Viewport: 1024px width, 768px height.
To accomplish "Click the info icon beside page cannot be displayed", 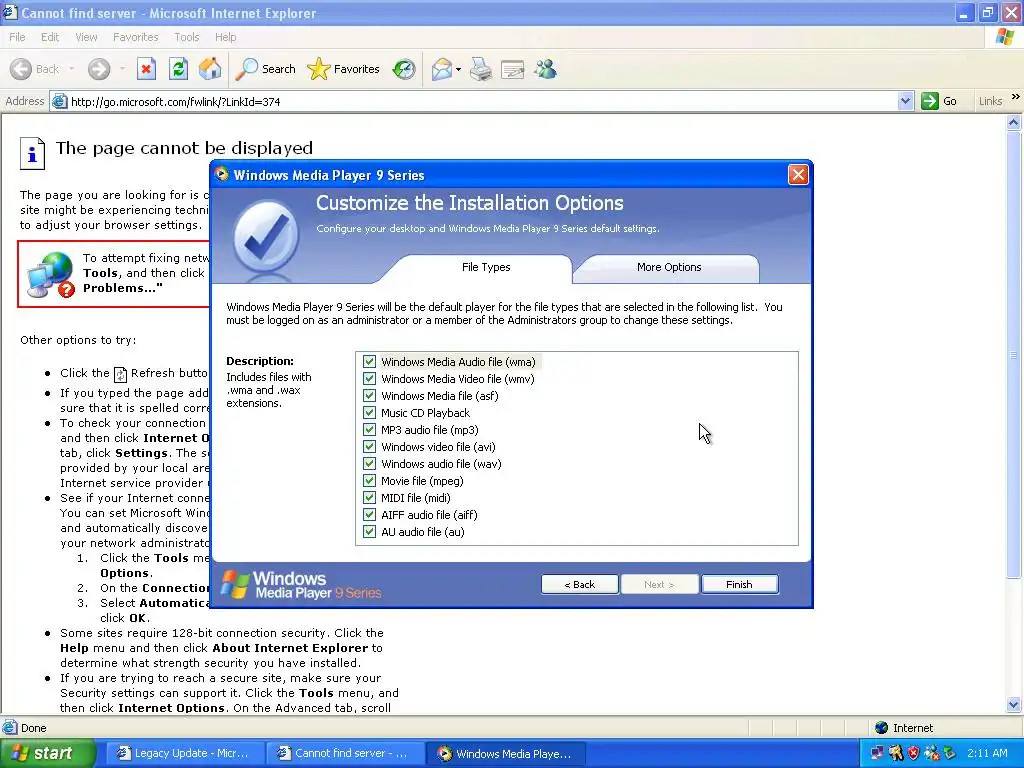I will click(32, 153).
